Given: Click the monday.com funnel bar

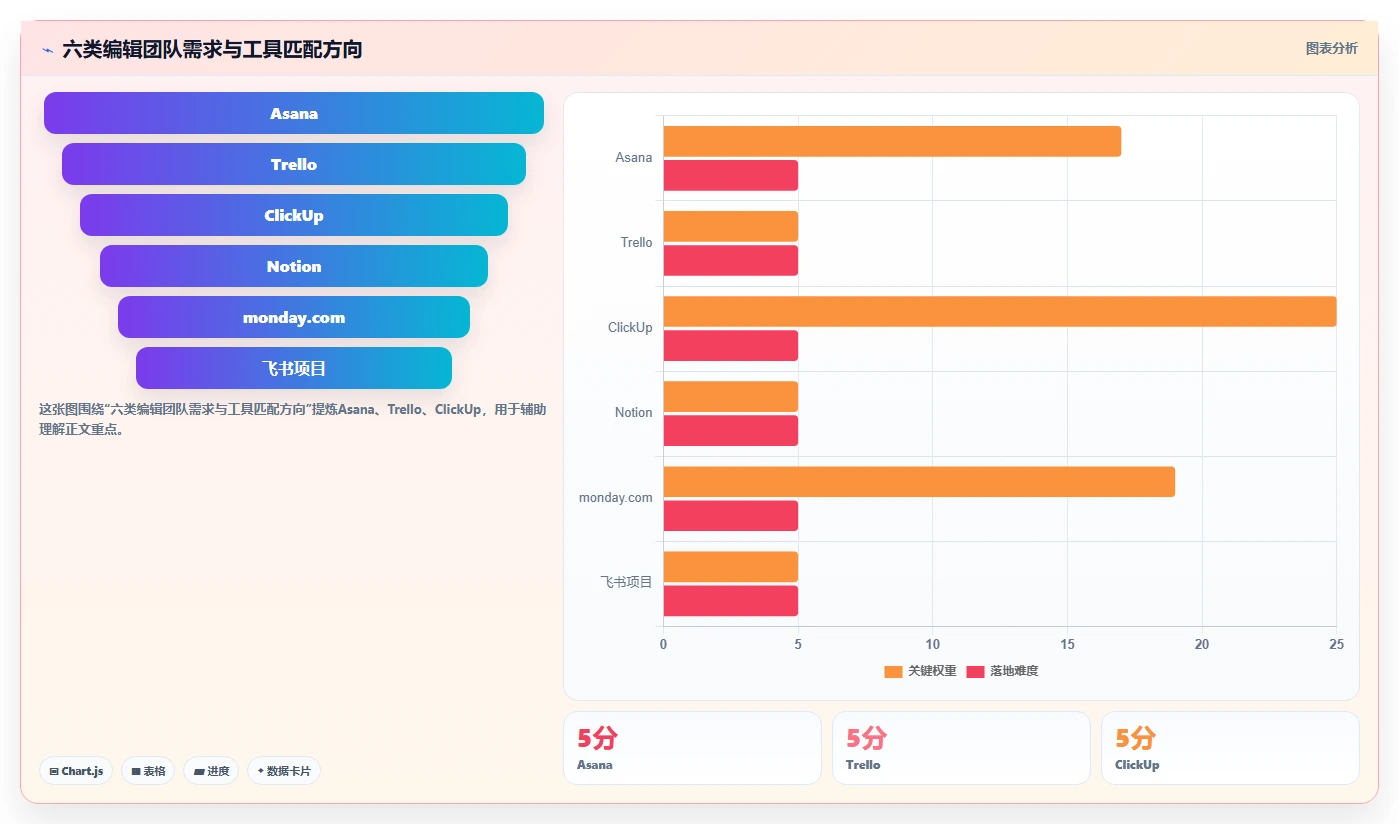Looking at the screenshot, I should click(x=294, y=317).
